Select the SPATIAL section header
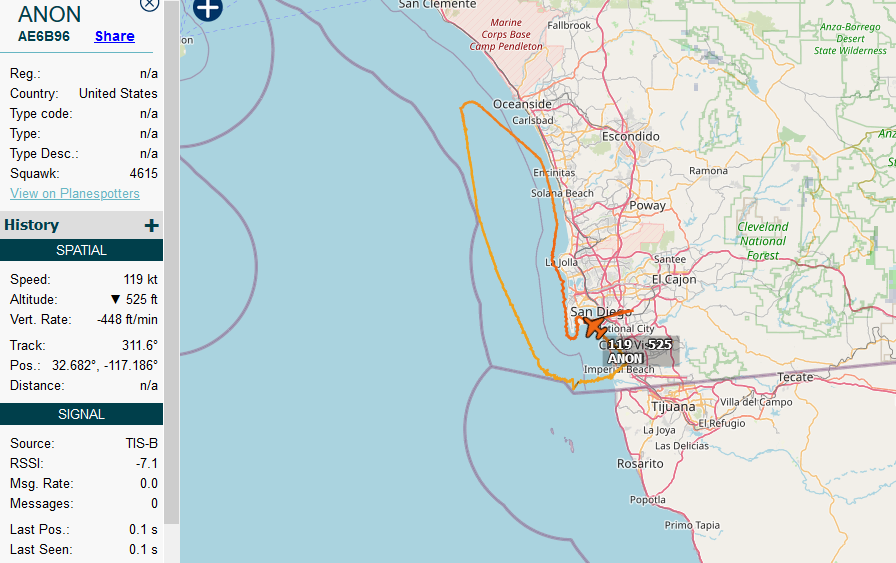 click(81, 250)
